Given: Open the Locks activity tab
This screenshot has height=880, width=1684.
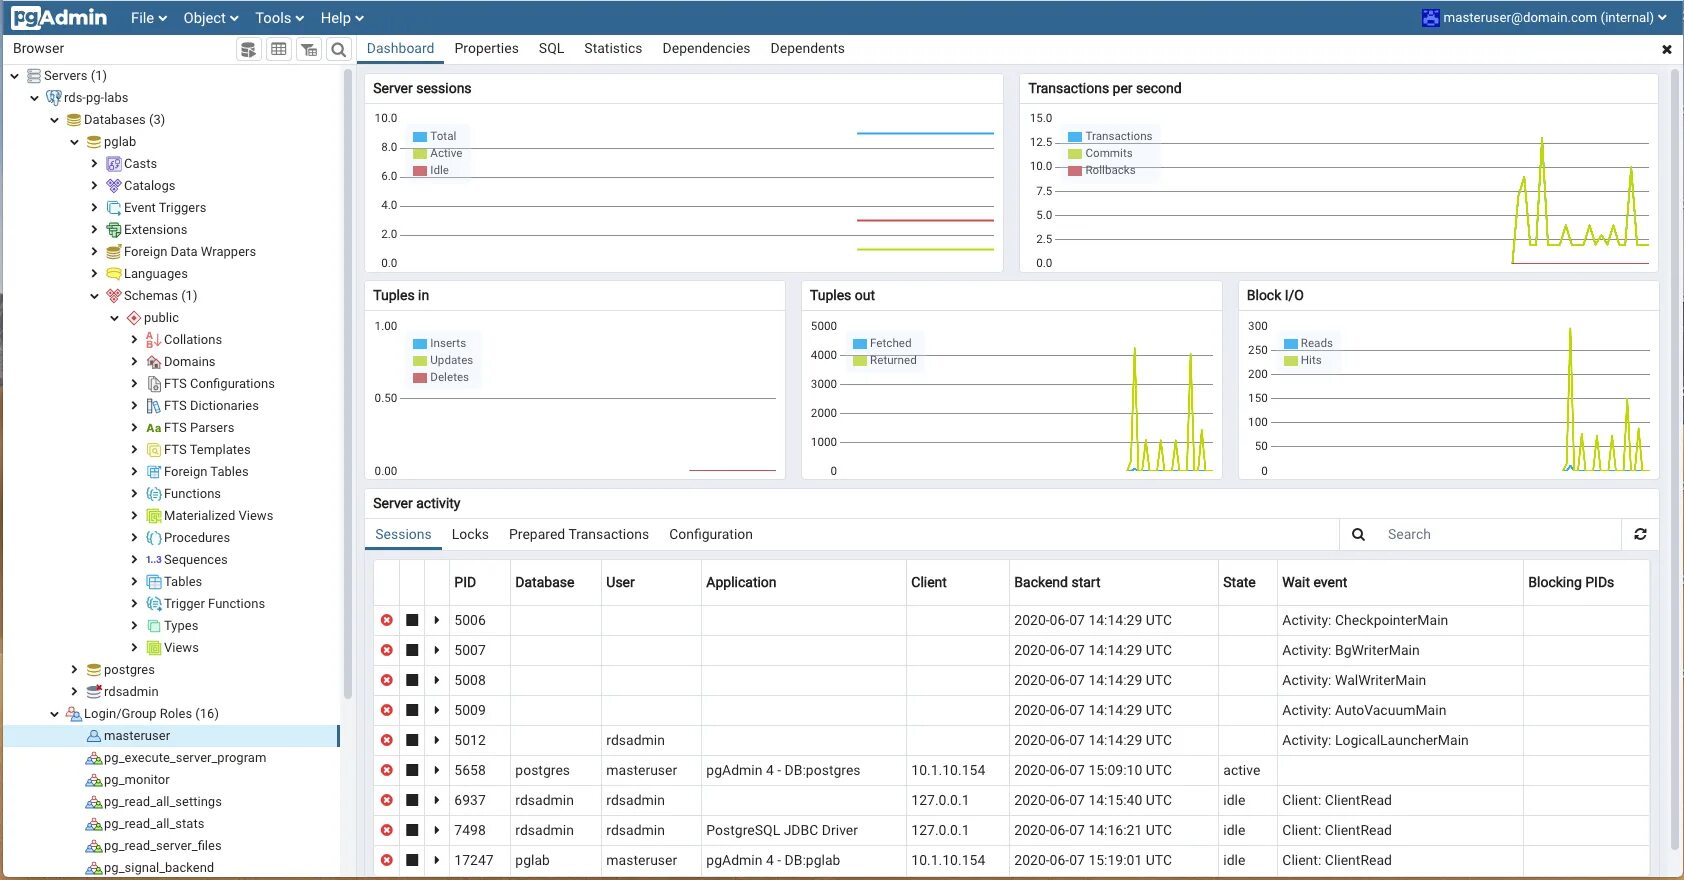Looking at the screenshot, I should [x=470, y=534].
